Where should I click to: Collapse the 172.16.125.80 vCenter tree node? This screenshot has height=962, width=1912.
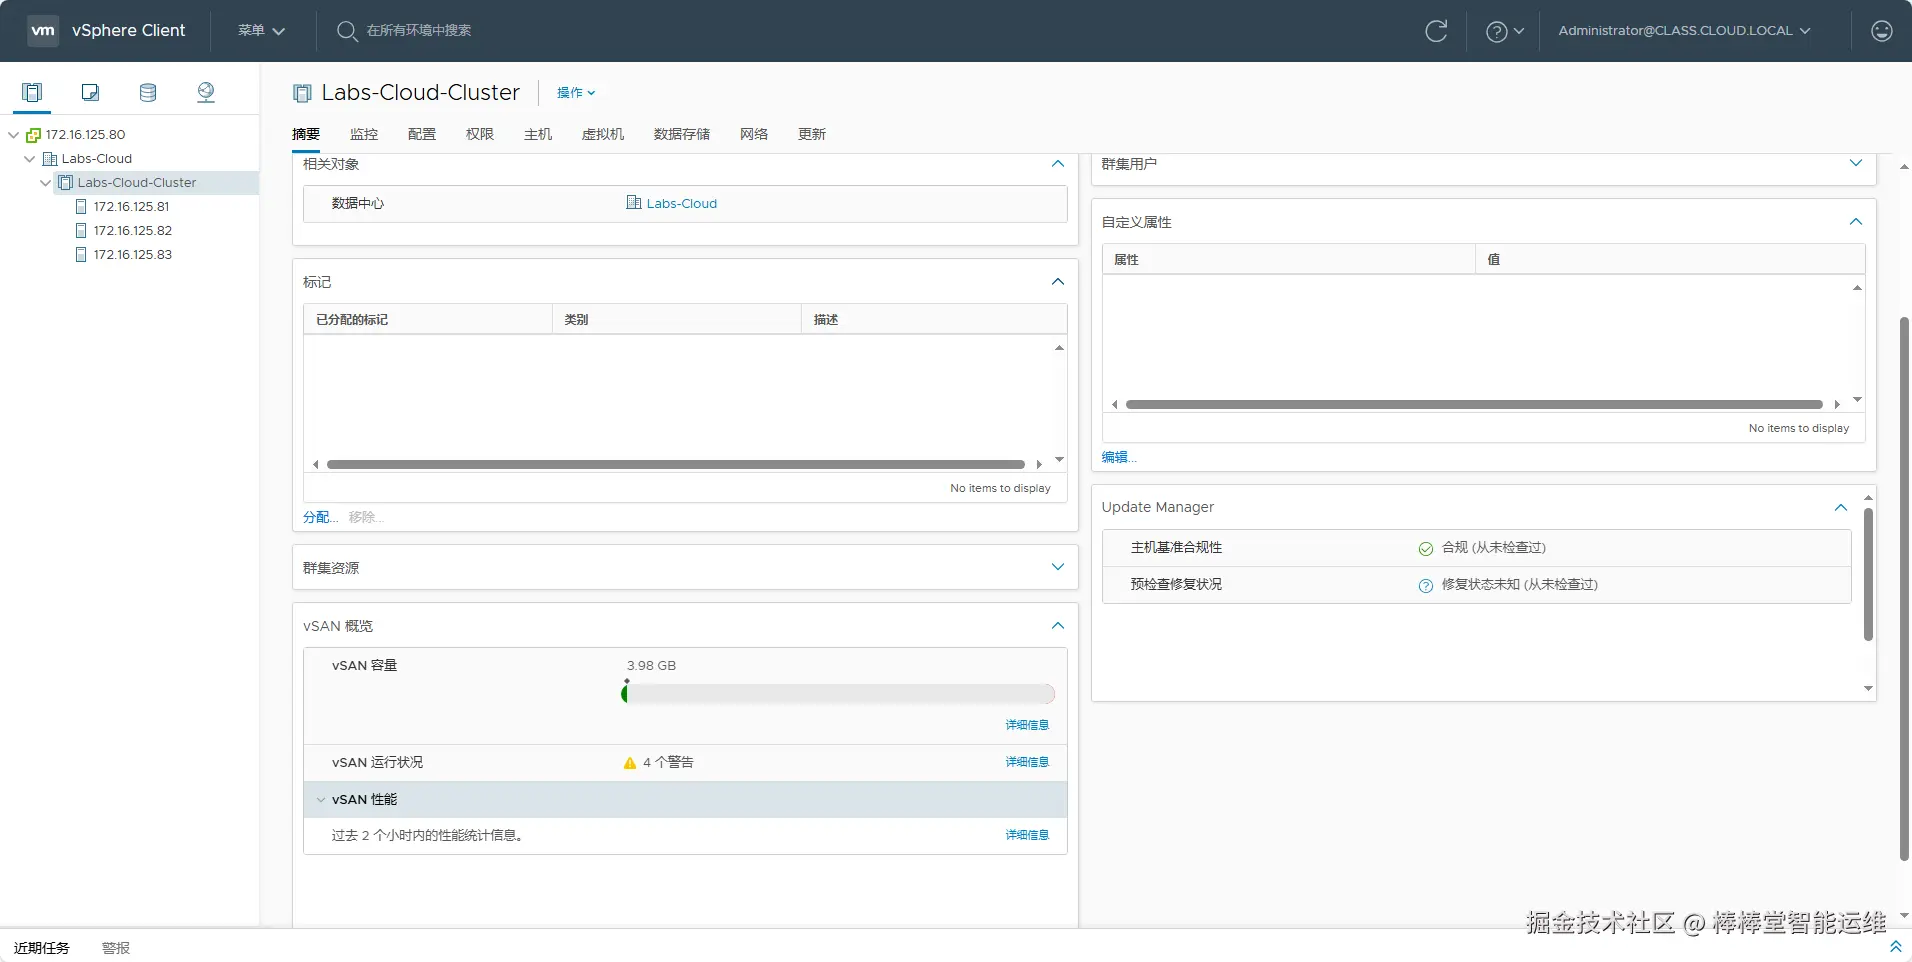click(14, 135)
